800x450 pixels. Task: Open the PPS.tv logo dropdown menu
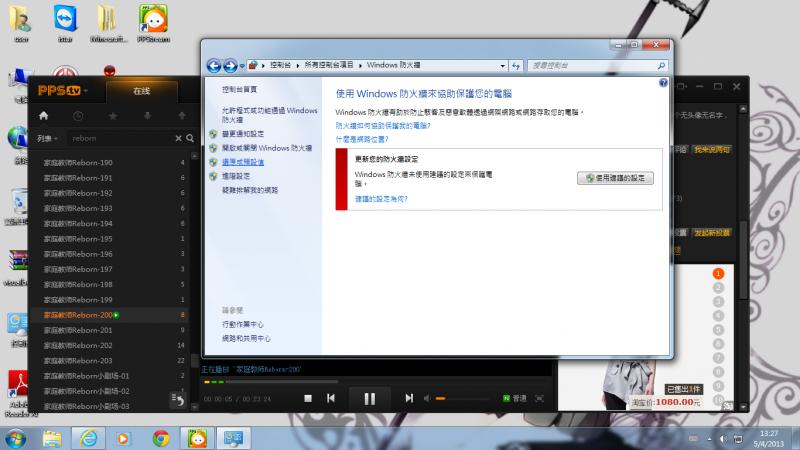click(63, 91)
